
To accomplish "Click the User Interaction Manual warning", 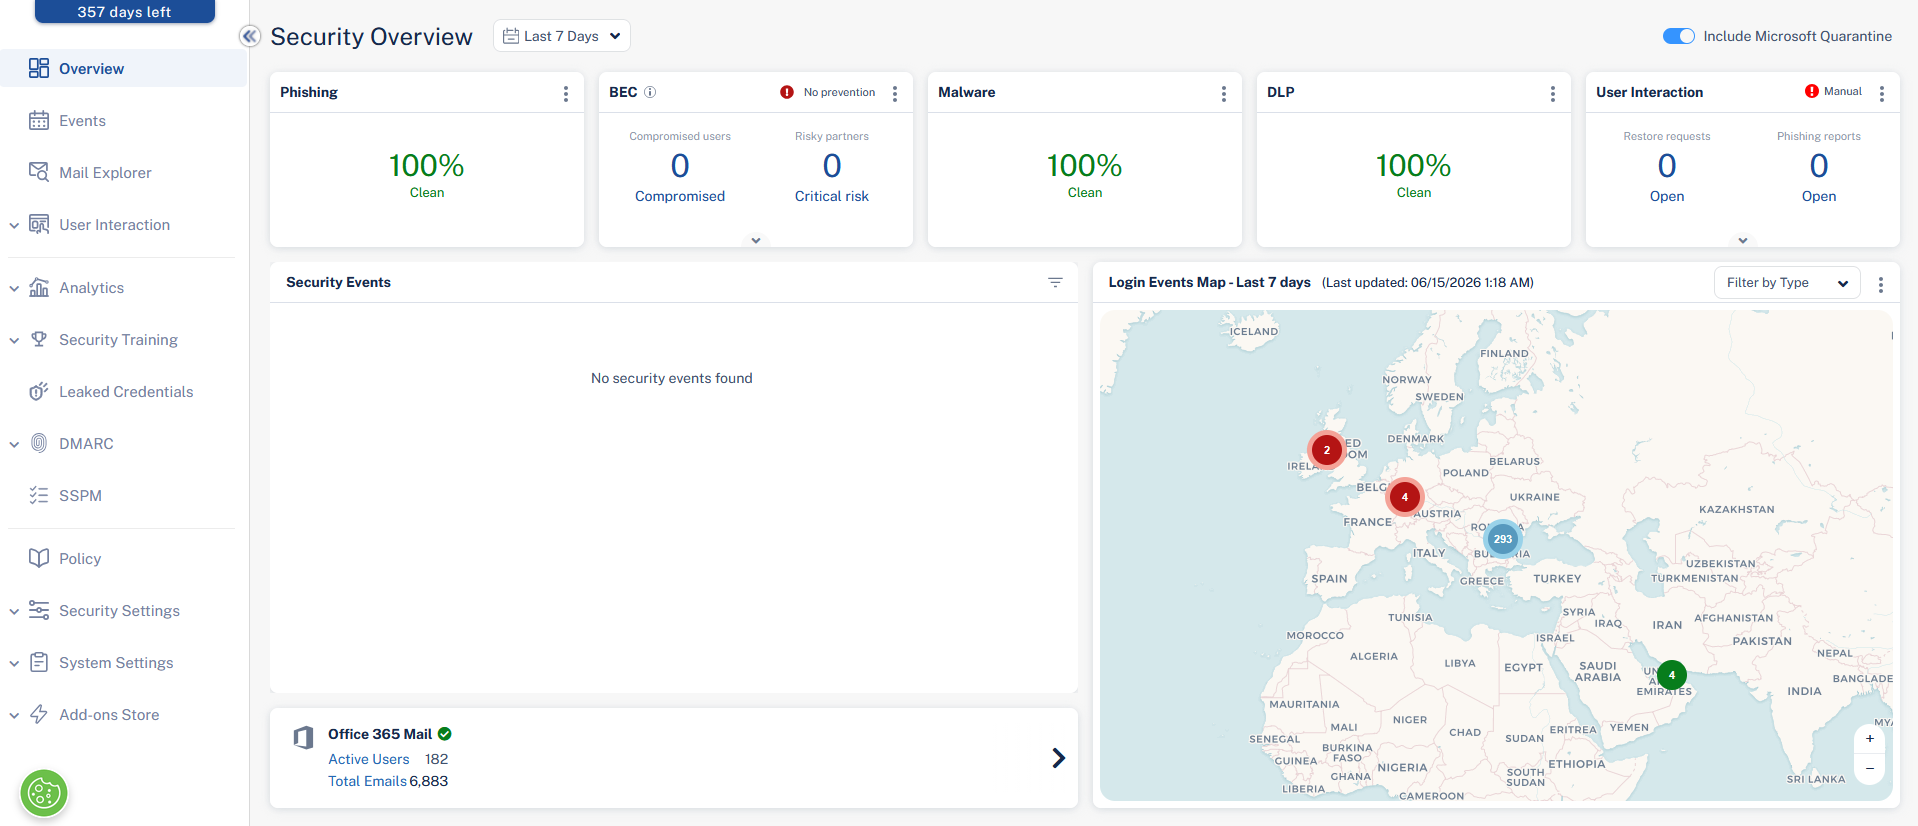I will 1833,91.
